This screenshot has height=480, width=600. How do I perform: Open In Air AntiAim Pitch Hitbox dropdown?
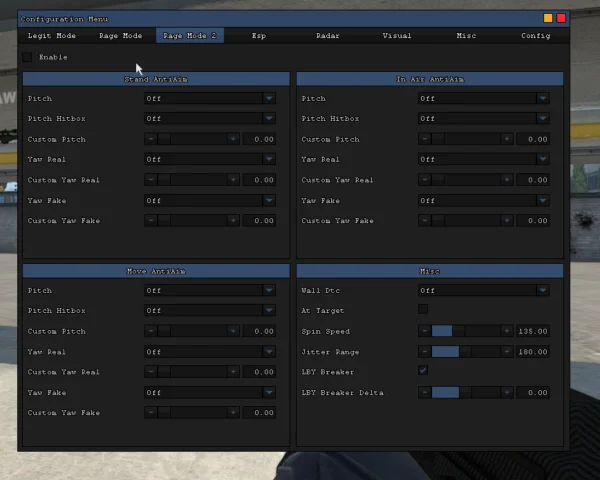point(484,118)
